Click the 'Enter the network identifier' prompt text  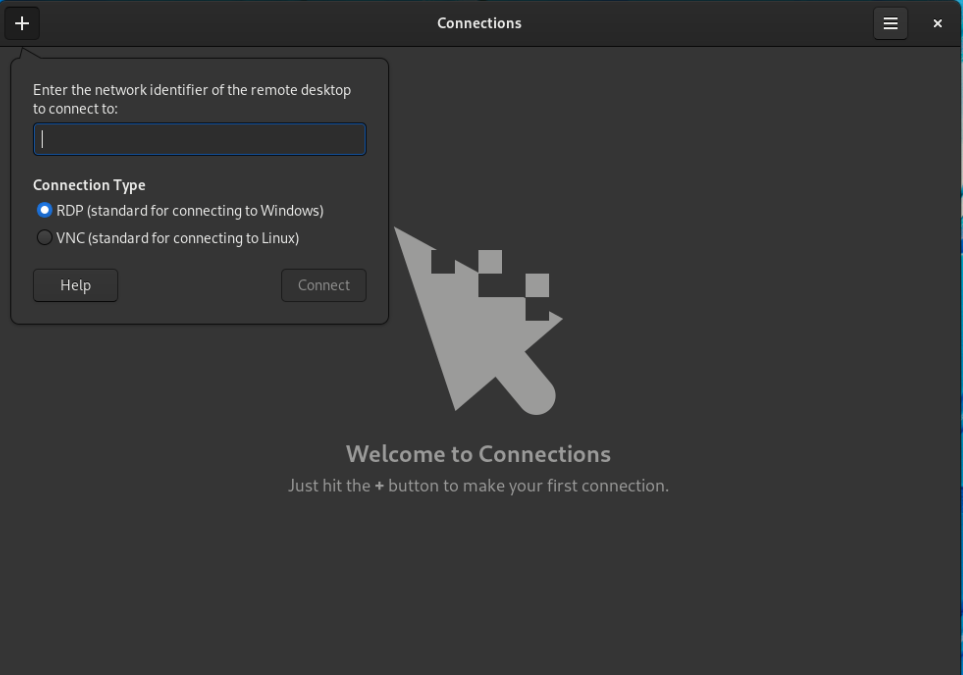pyautogui.click(x=192, y=99)
